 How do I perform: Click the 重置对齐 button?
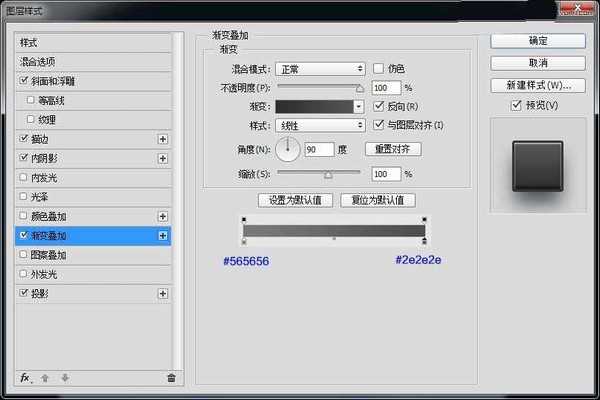coord(392,149)
